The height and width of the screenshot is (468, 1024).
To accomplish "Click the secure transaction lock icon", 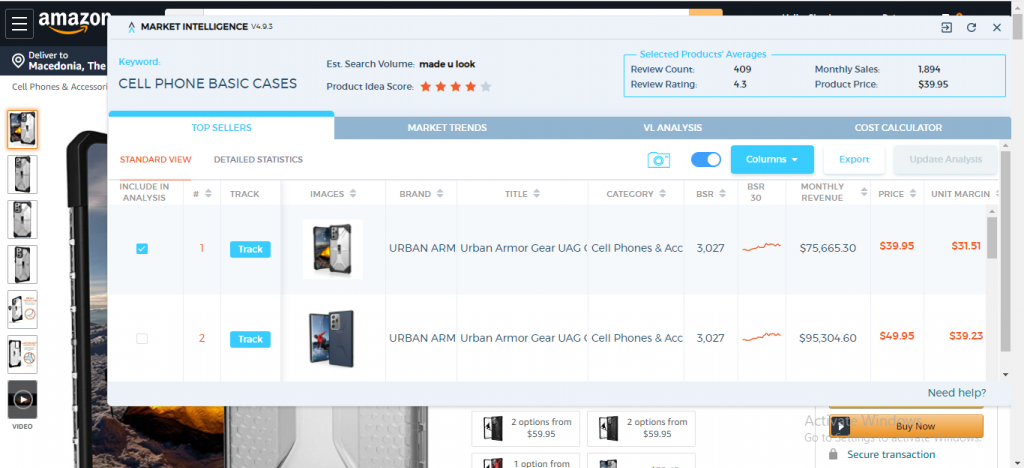I will coord(833,454).
